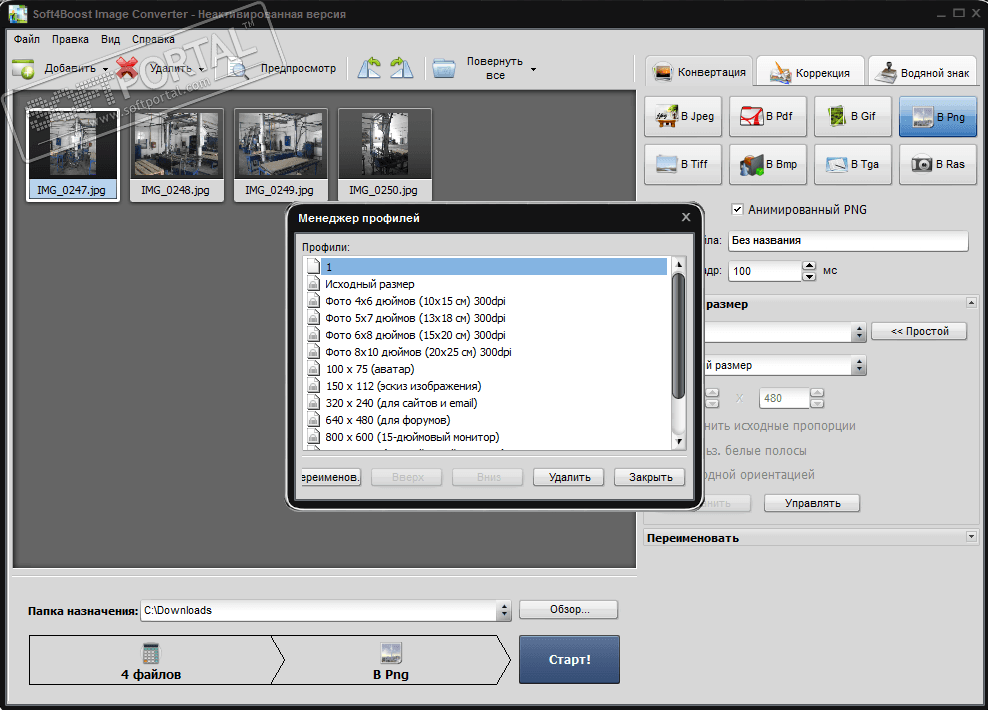Open the Вид menu
Screen dimensions: 988x710
click(x=110, y=39)
